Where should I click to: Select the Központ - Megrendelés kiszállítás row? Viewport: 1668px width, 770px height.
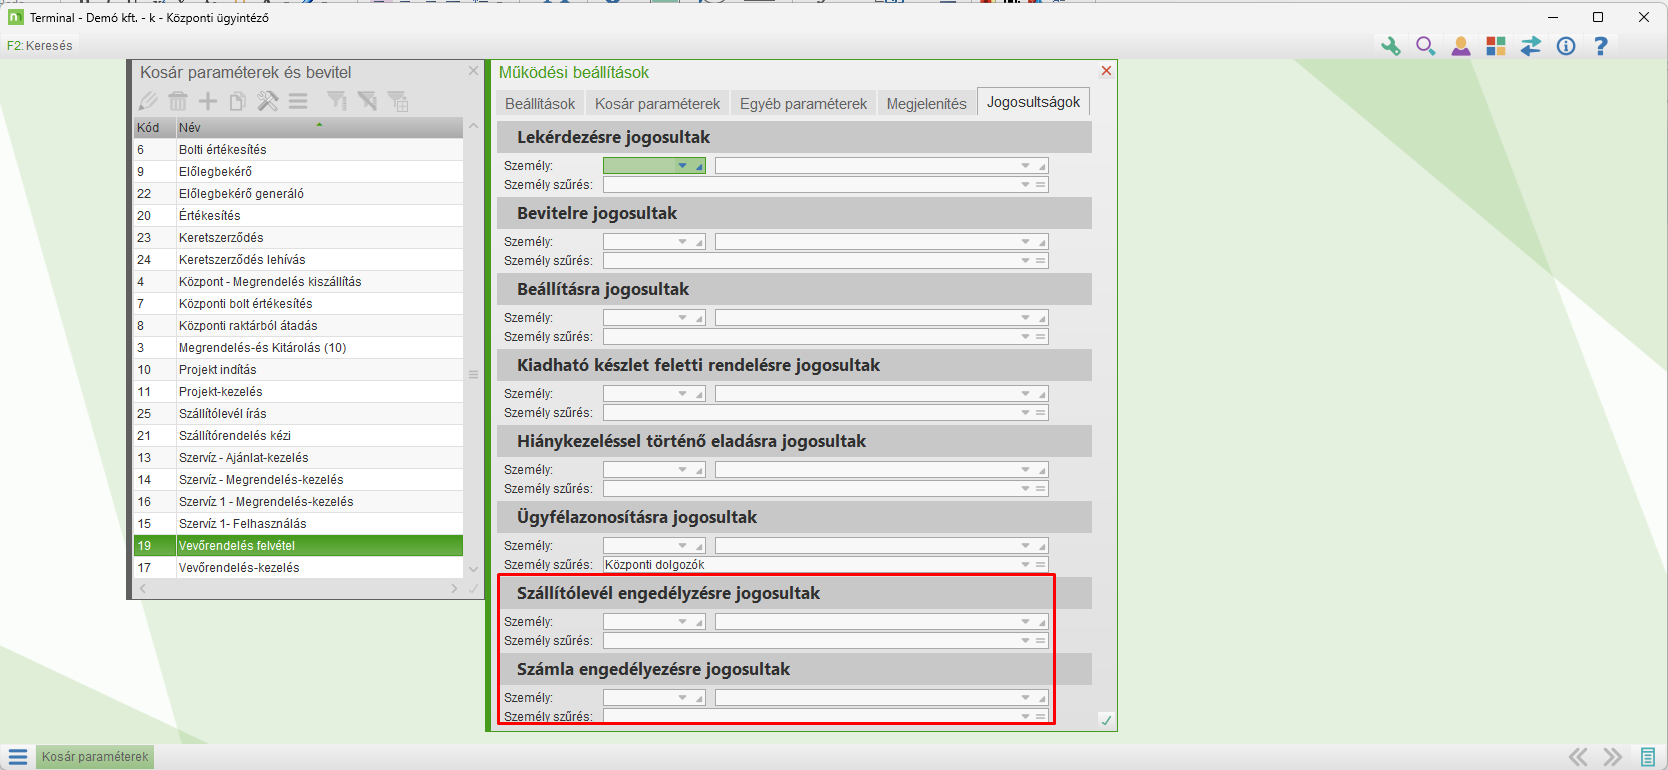pyautogui.click(x=298, y=282)
